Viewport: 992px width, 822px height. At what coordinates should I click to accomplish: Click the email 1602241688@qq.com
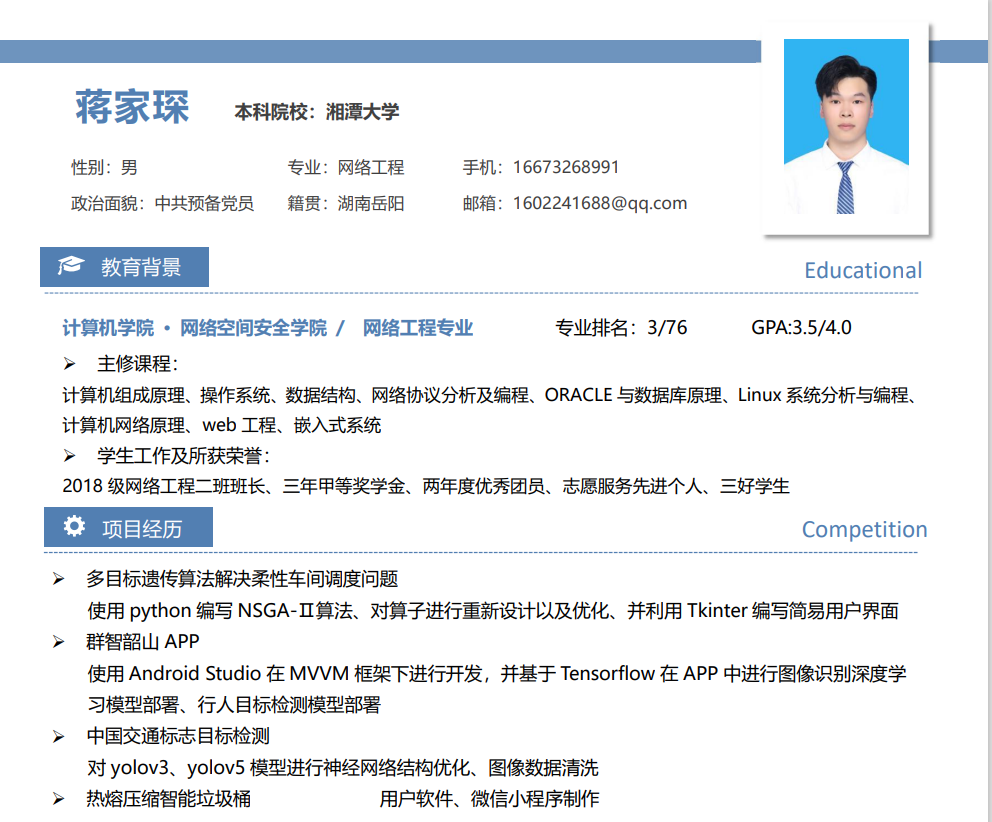click(600, 203)
